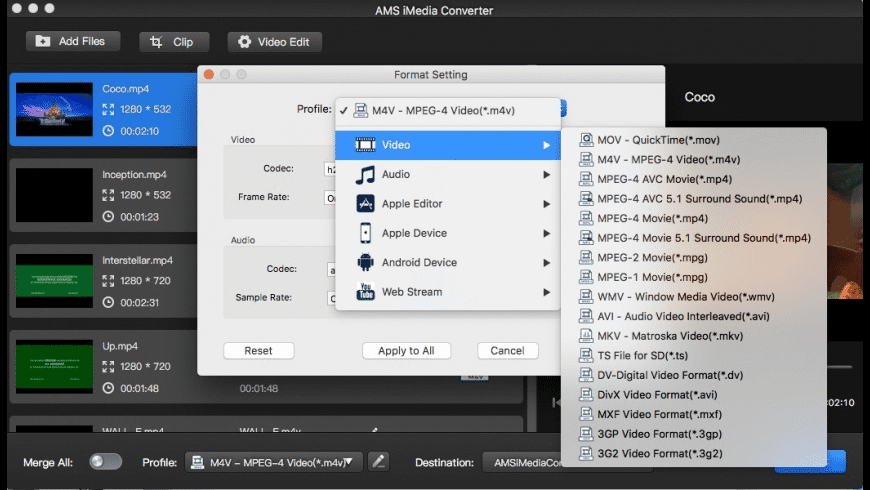Screen dimensions: 870x490
Task: Choose WMV - Window Media Video format
Action: tap(694, 297)
